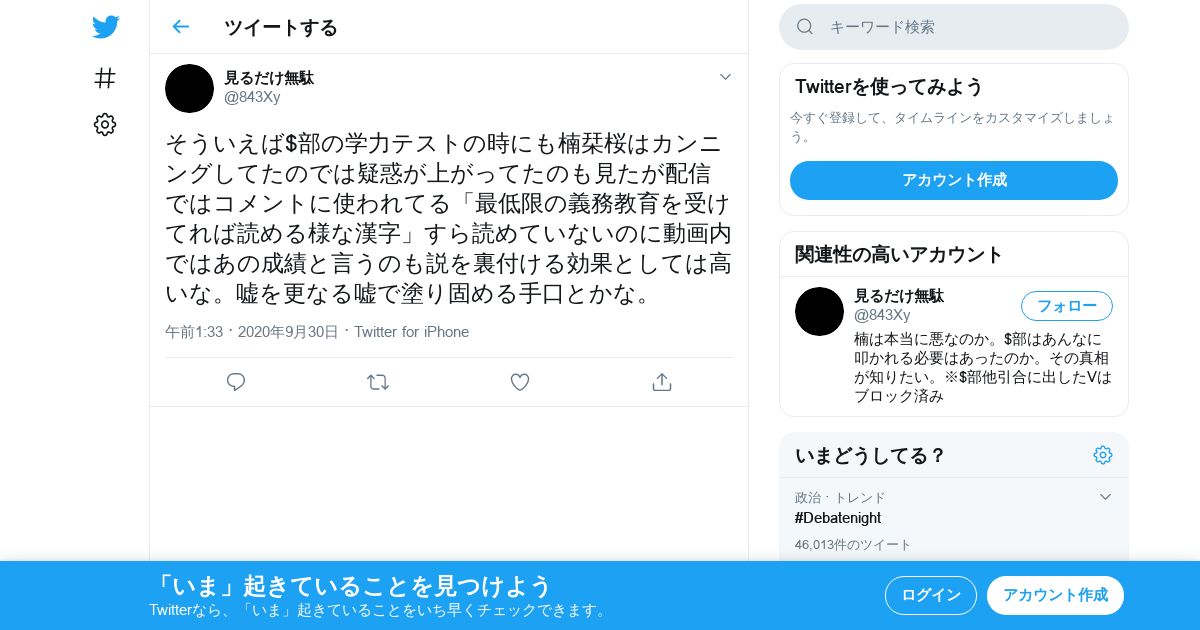The image size is (1200, 630).
Task: Click the キーワード検索 search field
Action: [x=954, y=27]
